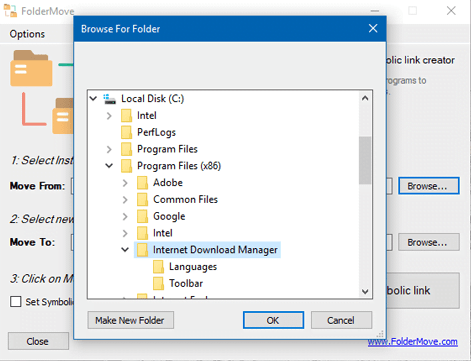471x361 pixels.
Task: Select the Internet Download Manager label
Action: tap(215, 250)
